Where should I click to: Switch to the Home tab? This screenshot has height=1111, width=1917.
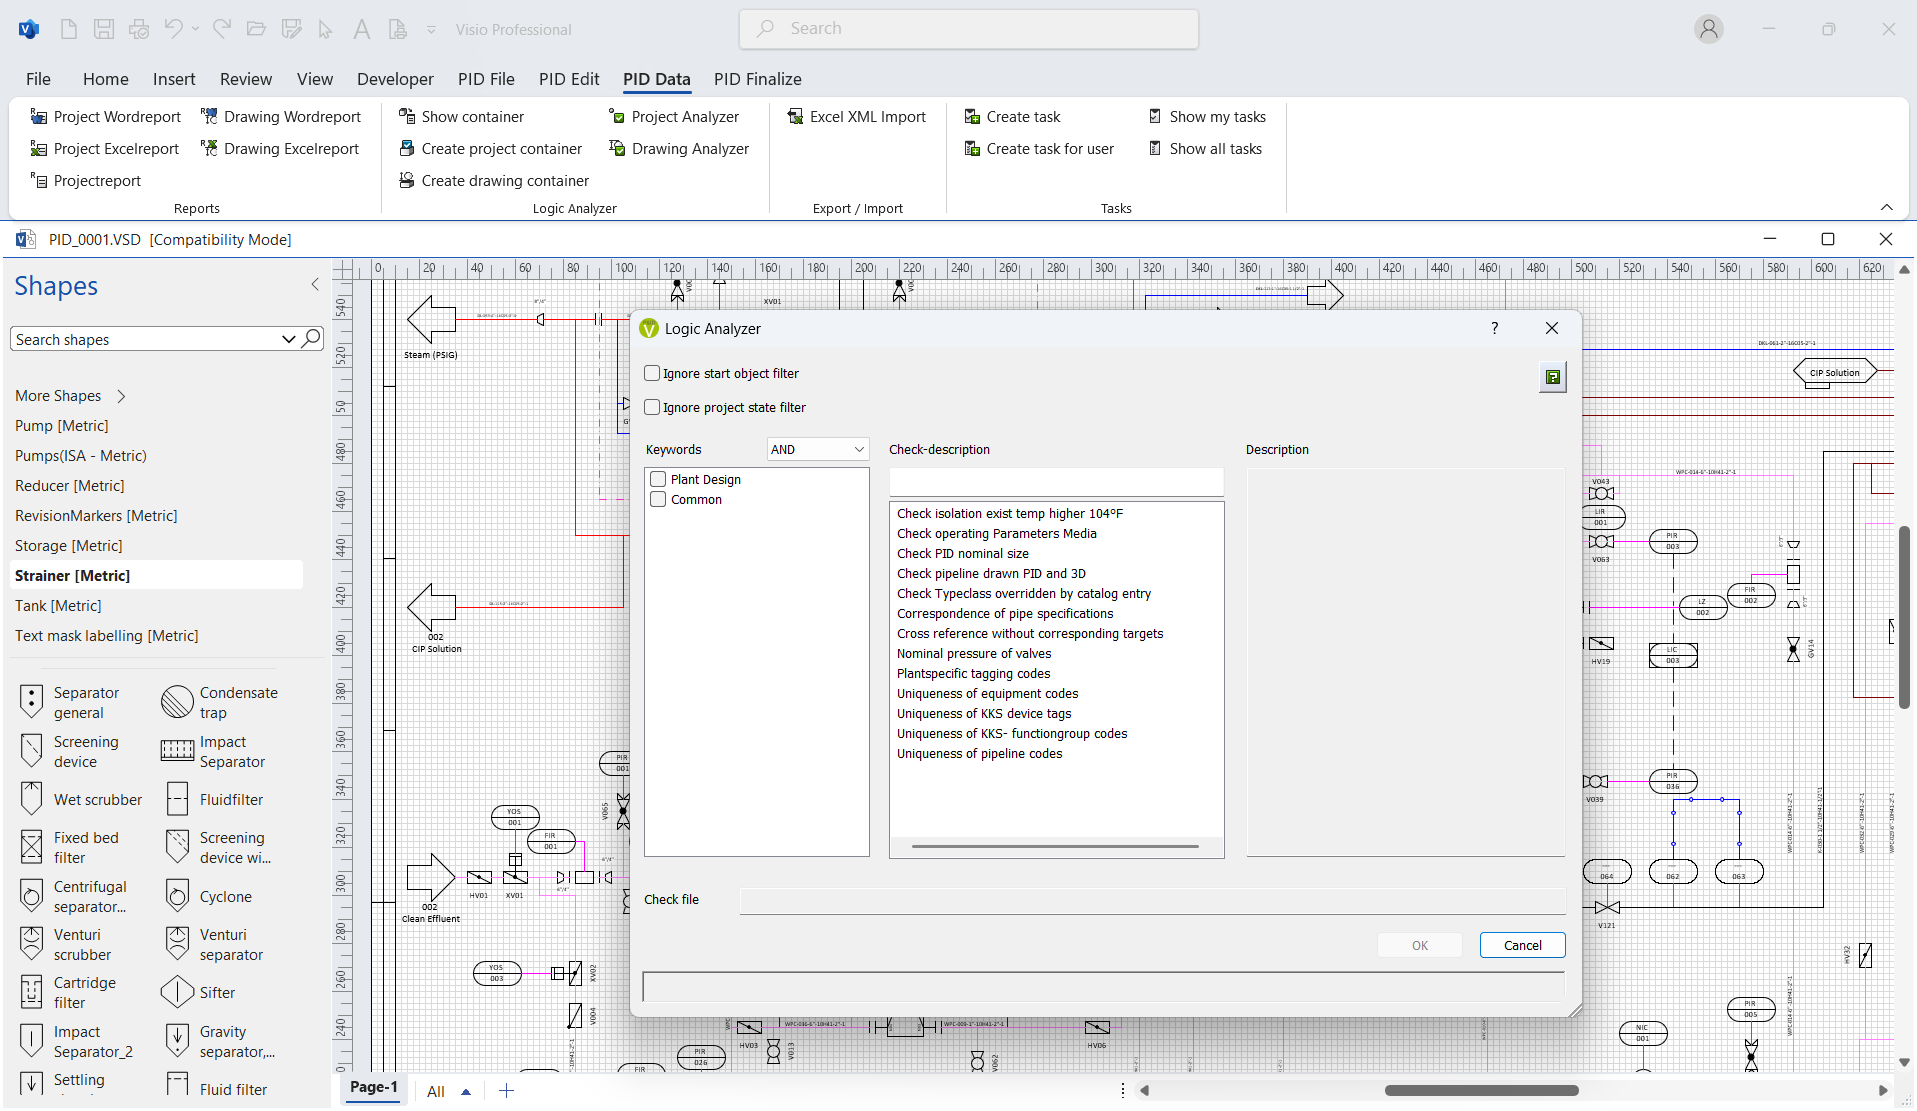point(105,79)
